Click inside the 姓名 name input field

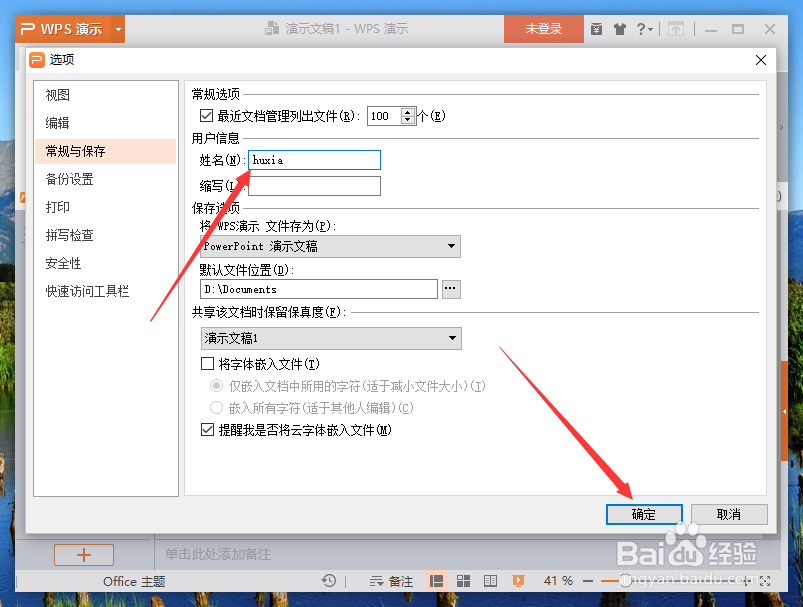tap(314, 159)
